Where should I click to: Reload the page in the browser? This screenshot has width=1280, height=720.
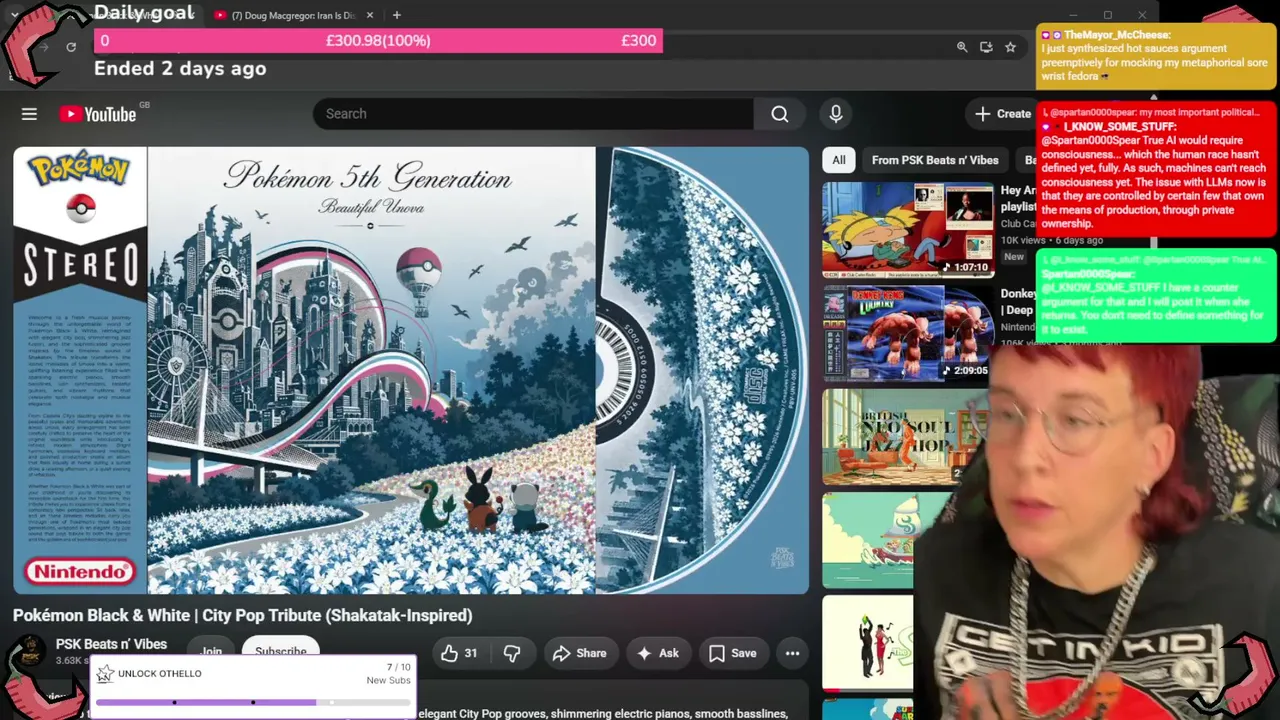point(71,47)
